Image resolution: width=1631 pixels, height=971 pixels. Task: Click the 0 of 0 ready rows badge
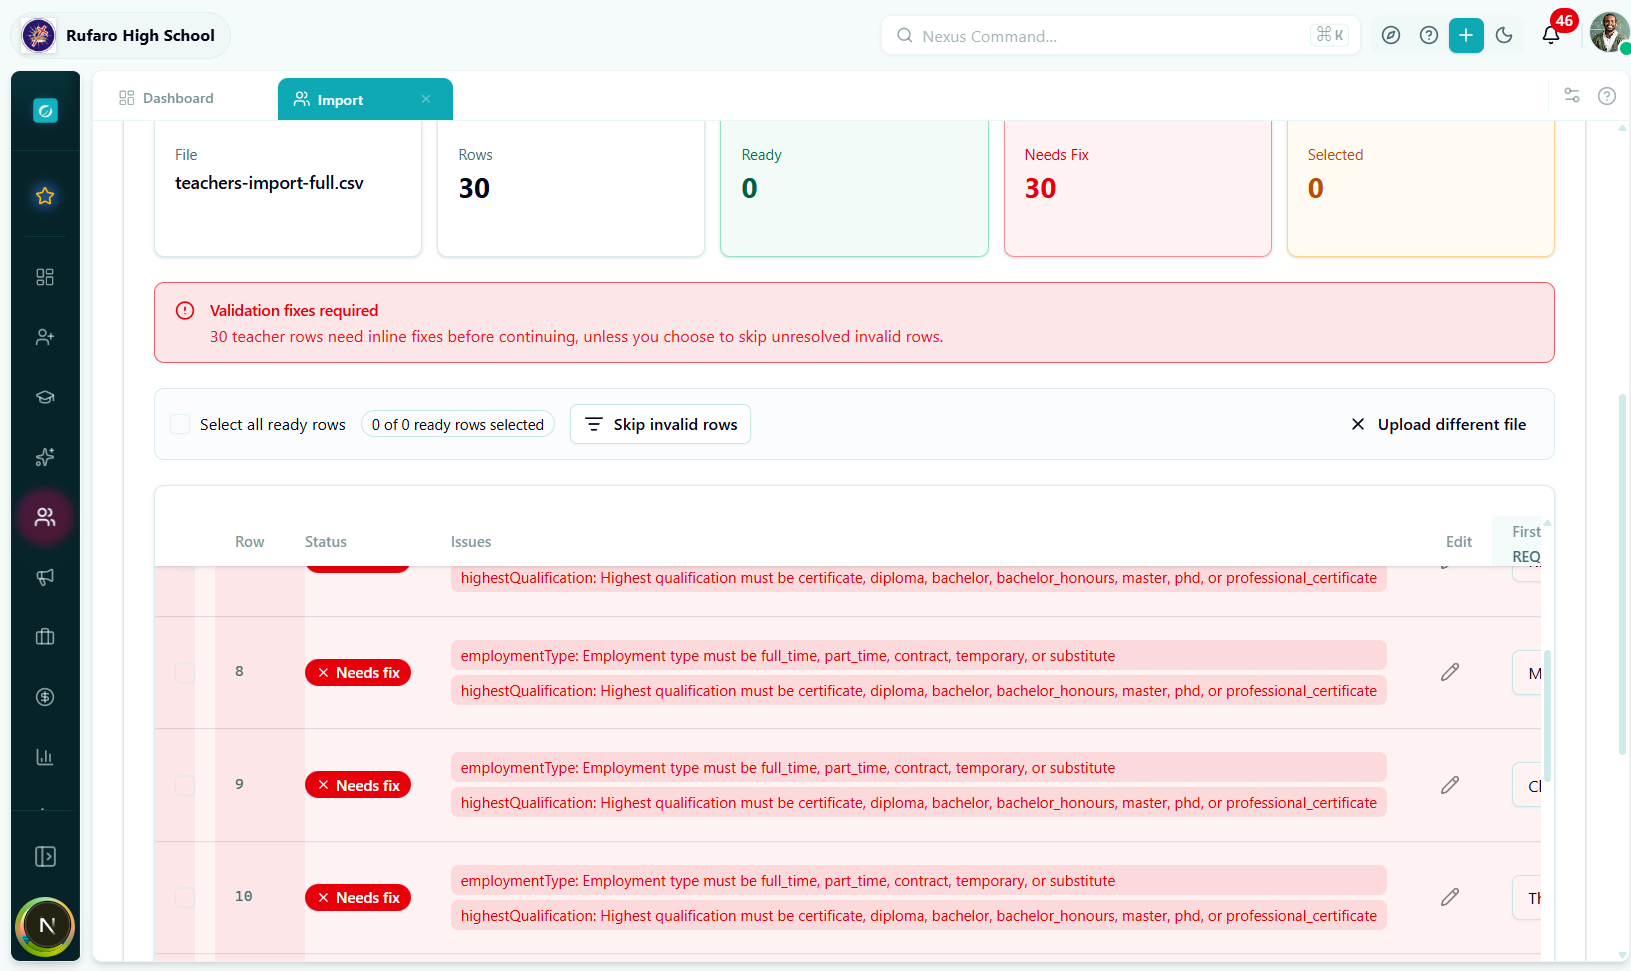(x=458, y=424)
